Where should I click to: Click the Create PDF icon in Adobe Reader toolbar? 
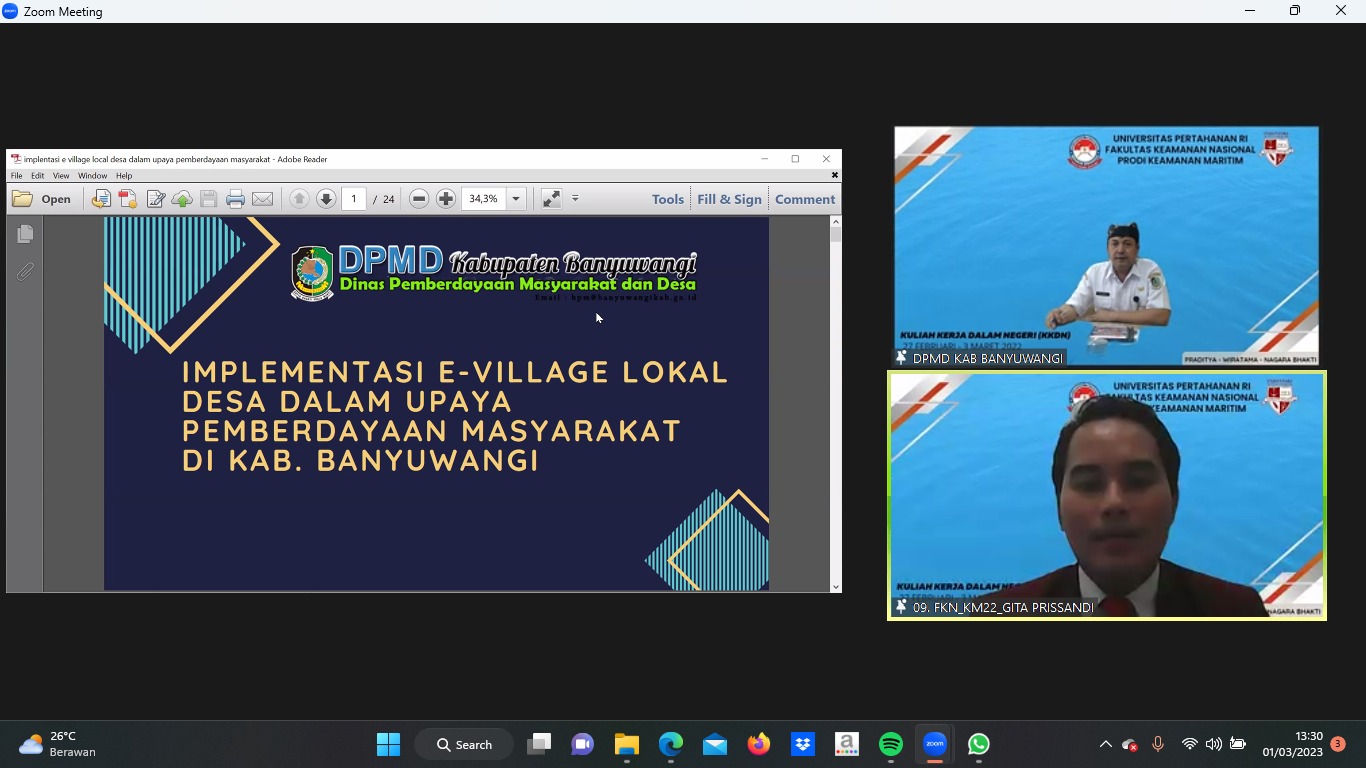pyautogui.click(x=128, y=199)
